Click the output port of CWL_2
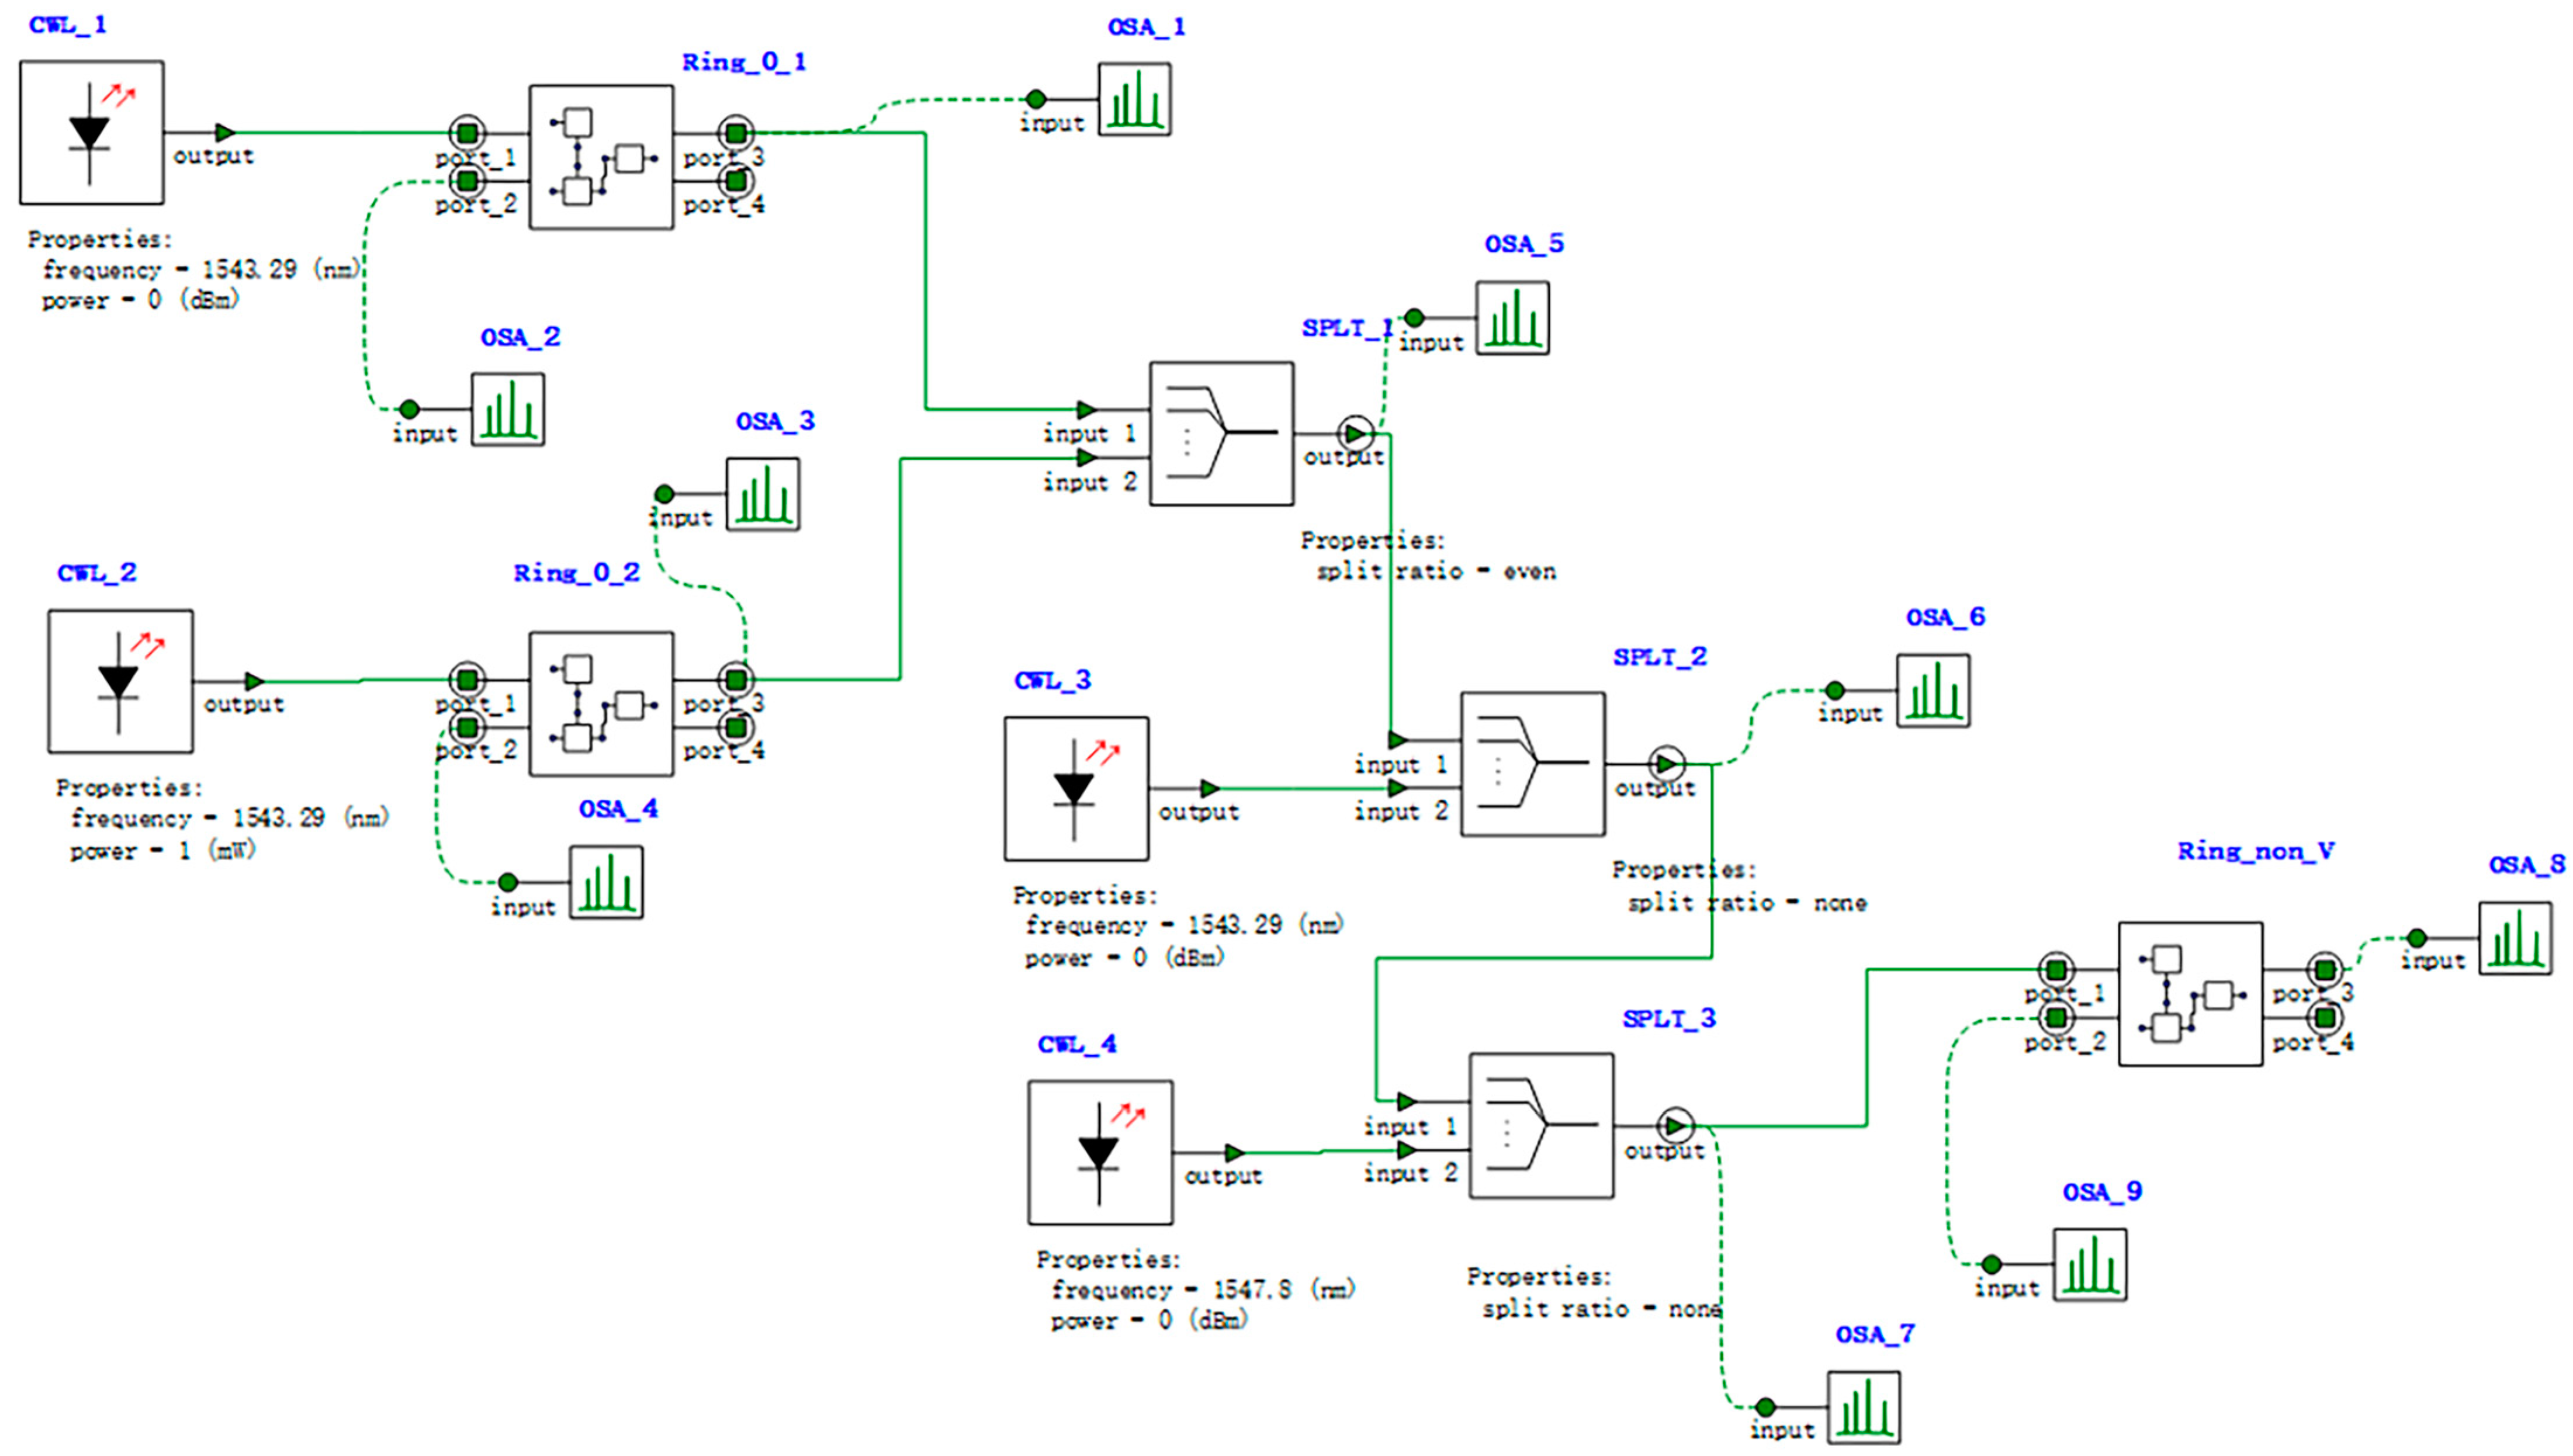Screen dimensions: 2573x1456 point(254,681)
